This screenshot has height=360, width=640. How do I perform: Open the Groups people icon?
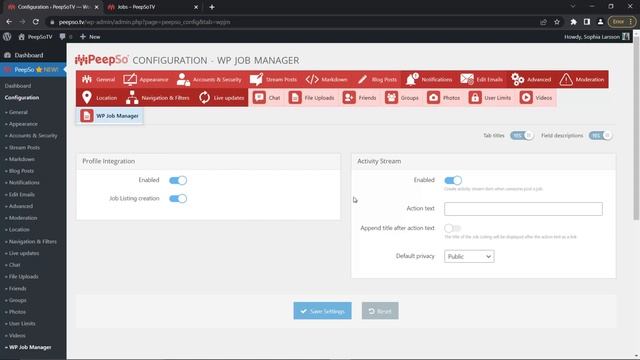(391, 98)
